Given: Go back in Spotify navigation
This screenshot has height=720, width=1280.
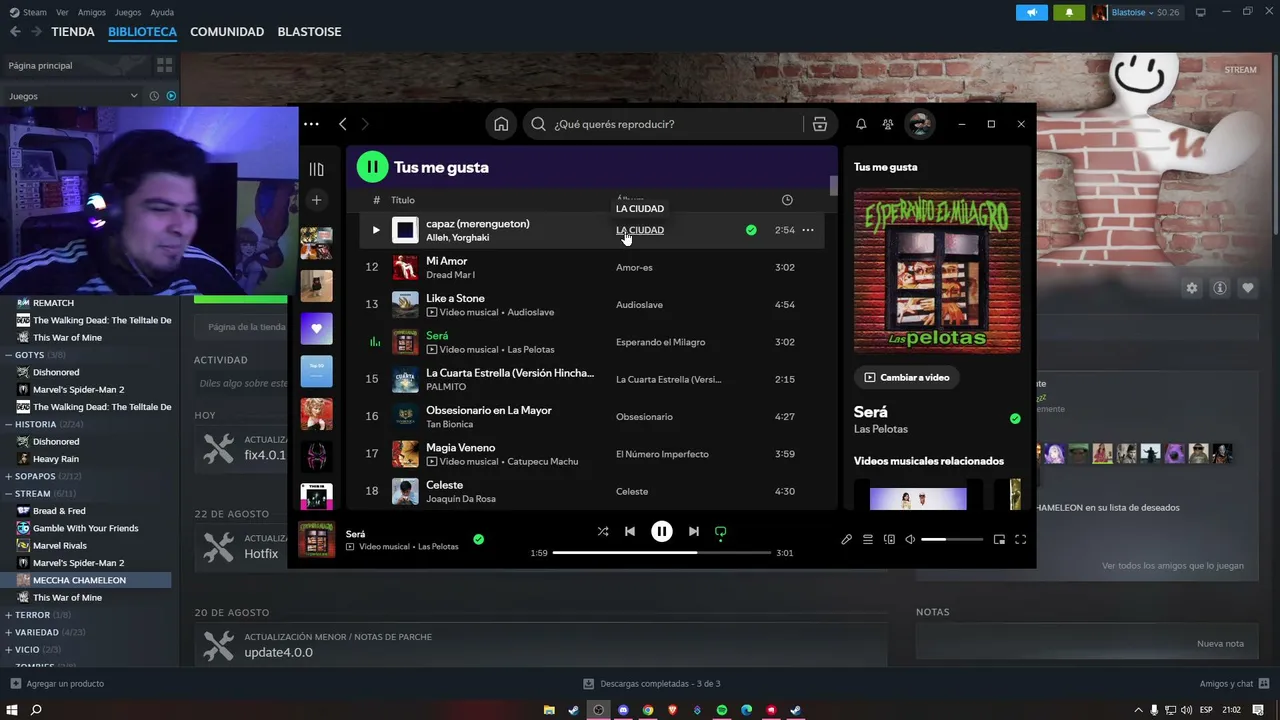Looking at the screenshot, I should pyautogui.click(x=343, y=124).
